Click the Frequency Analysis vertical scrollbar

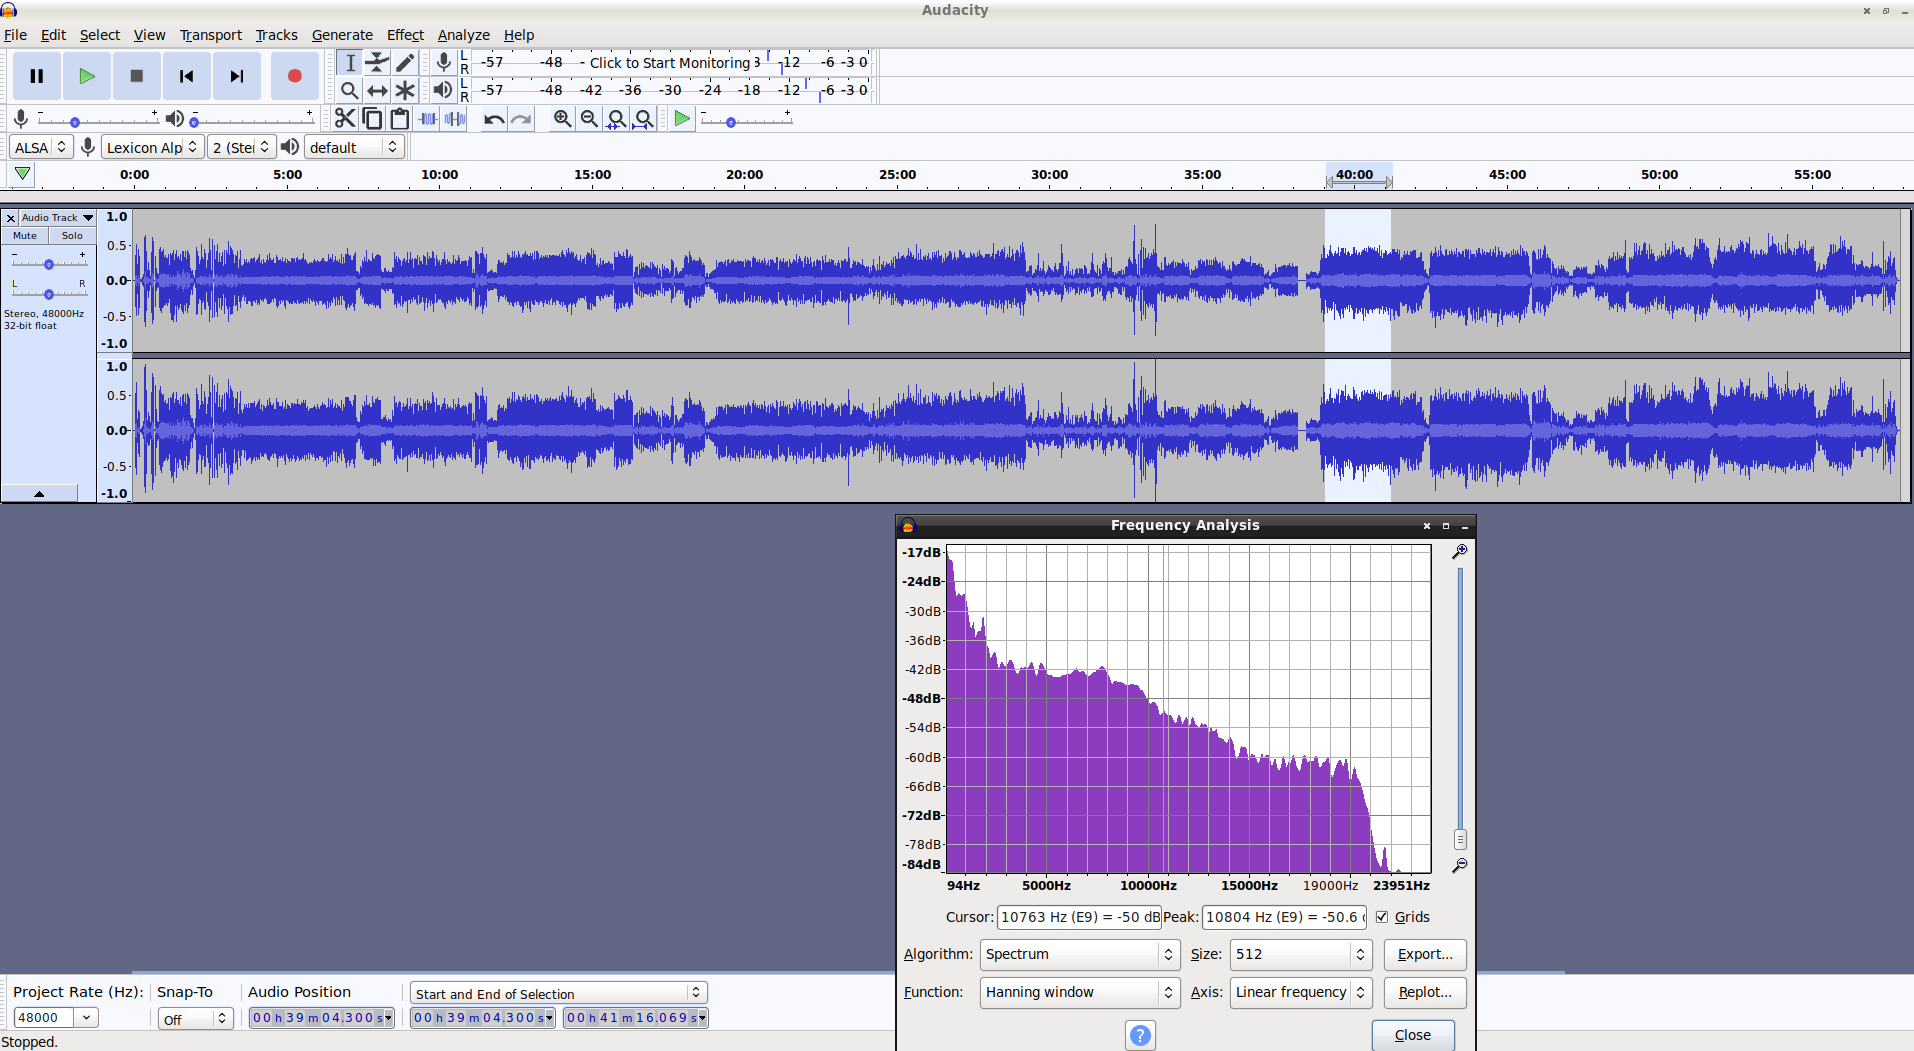1460,708
